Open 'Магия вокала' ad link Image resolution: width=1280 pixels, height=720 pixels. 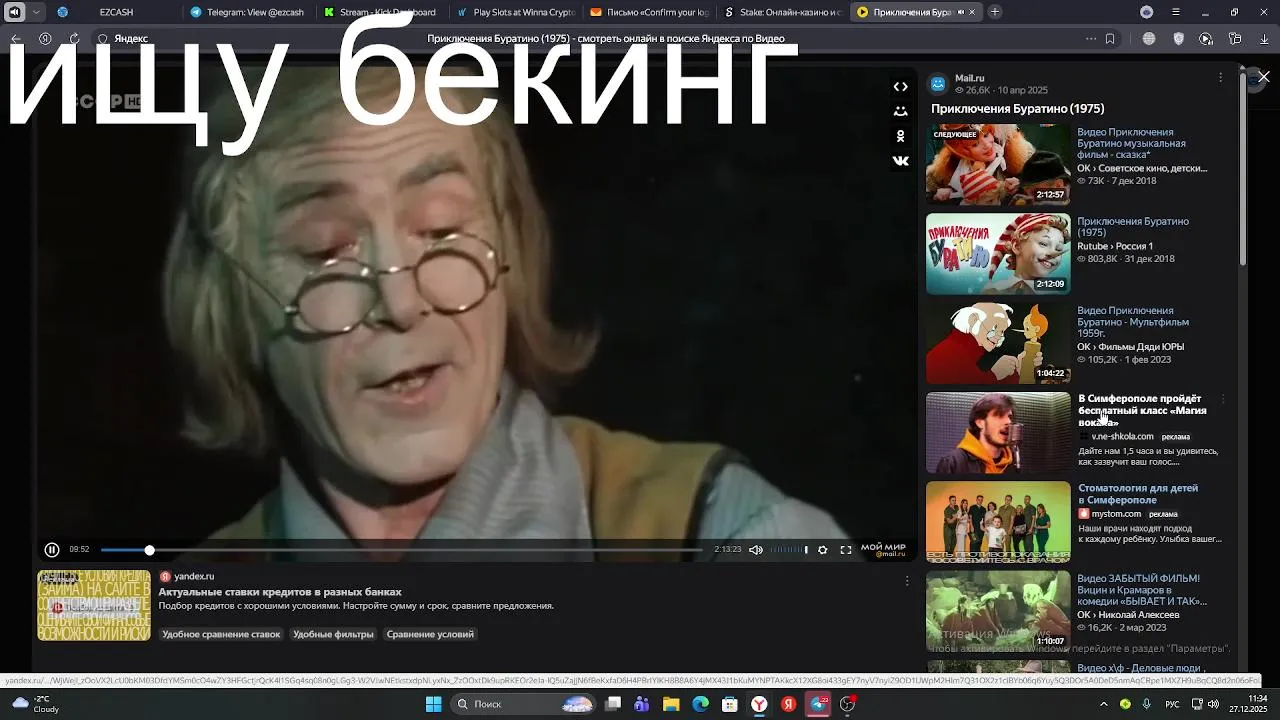[x=1142, y=410]
